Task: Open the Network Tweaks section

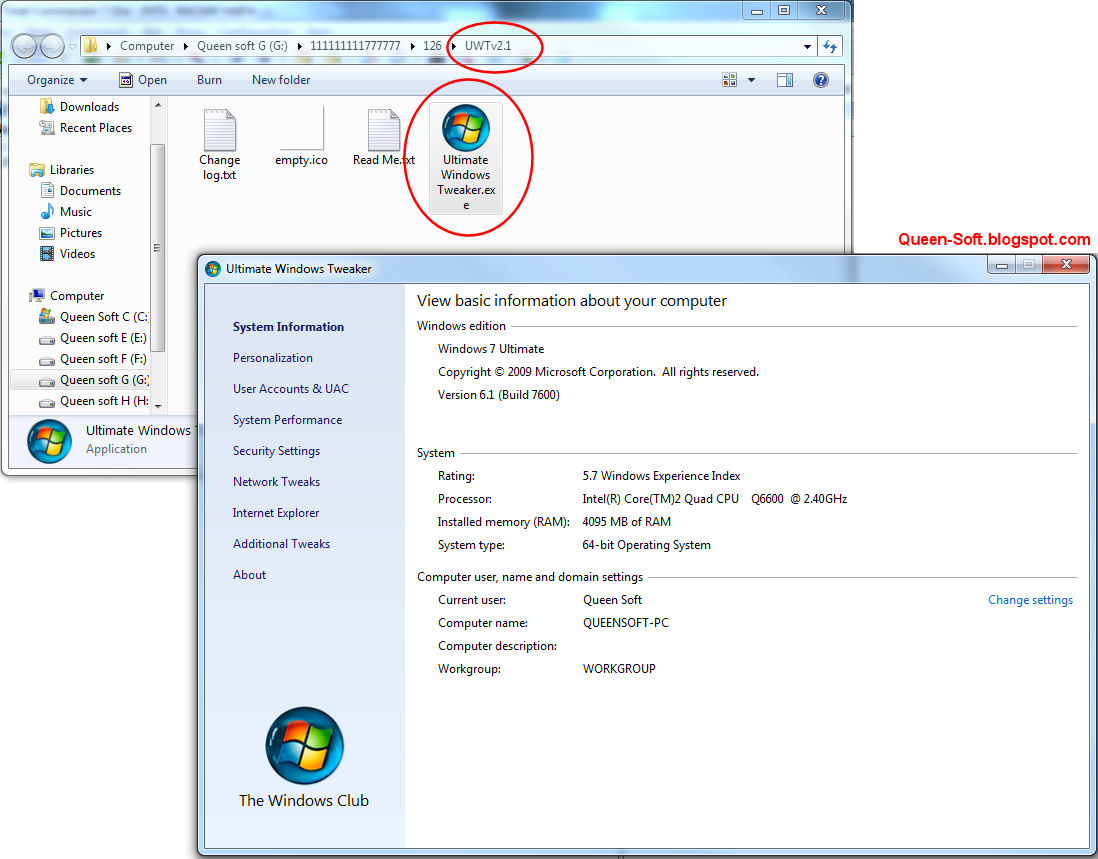Action: 277,482
